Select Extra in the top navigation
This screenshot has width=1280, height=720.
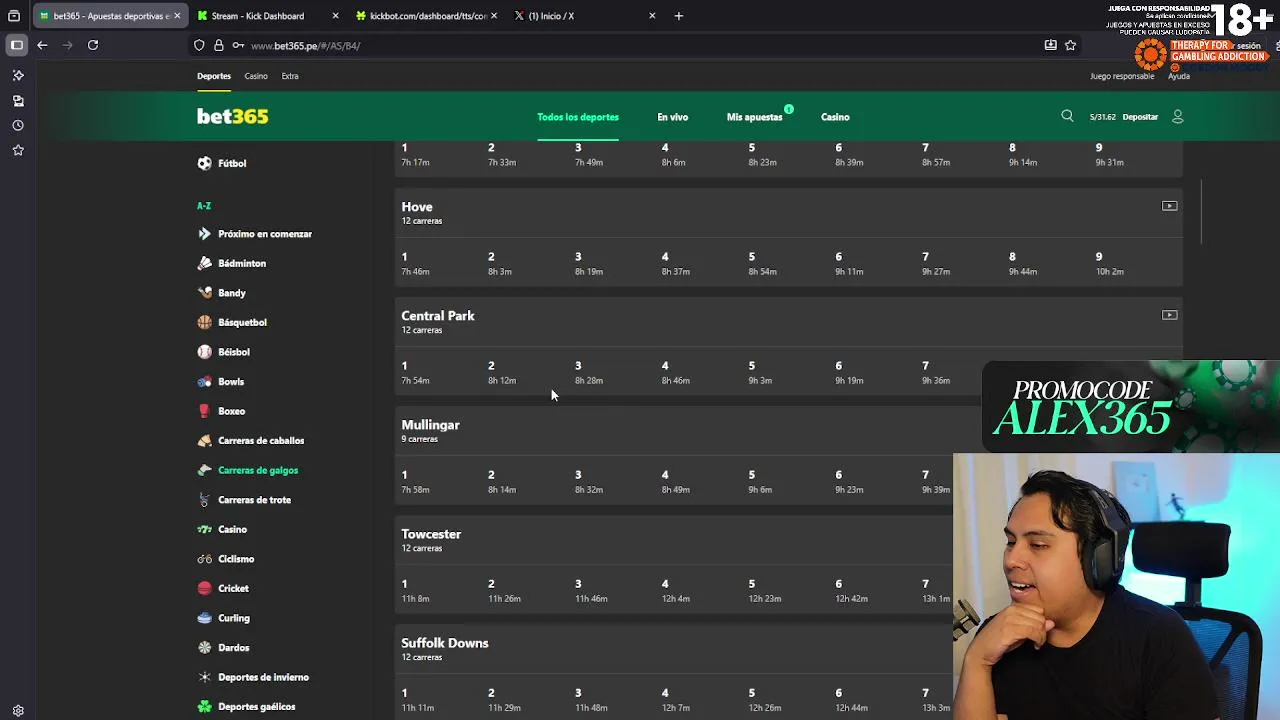(x=290, y=76)
